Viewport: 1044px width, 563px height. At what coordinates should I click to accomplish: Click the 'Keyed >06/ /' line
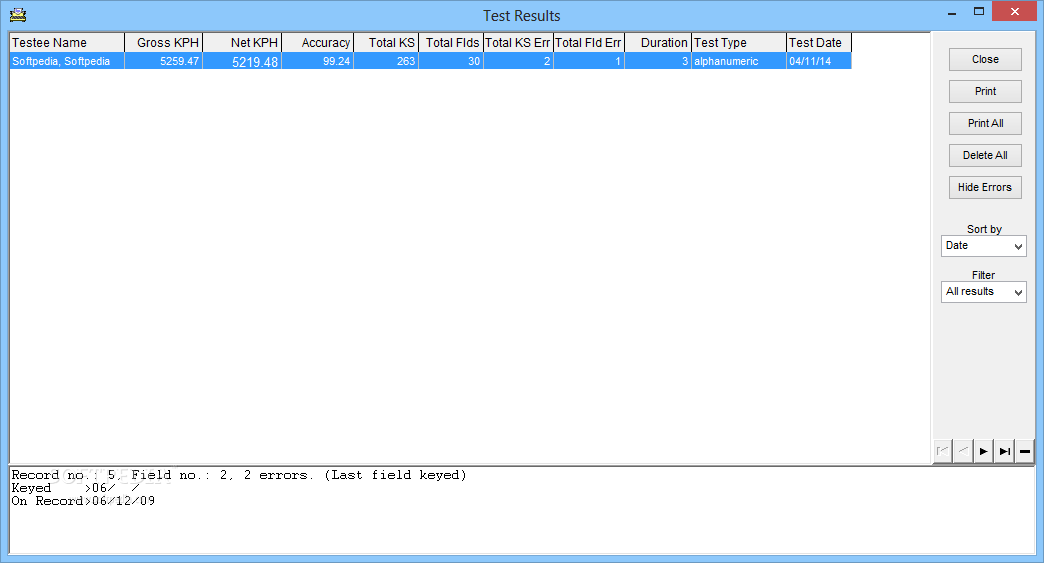click(x=75, y=488)
